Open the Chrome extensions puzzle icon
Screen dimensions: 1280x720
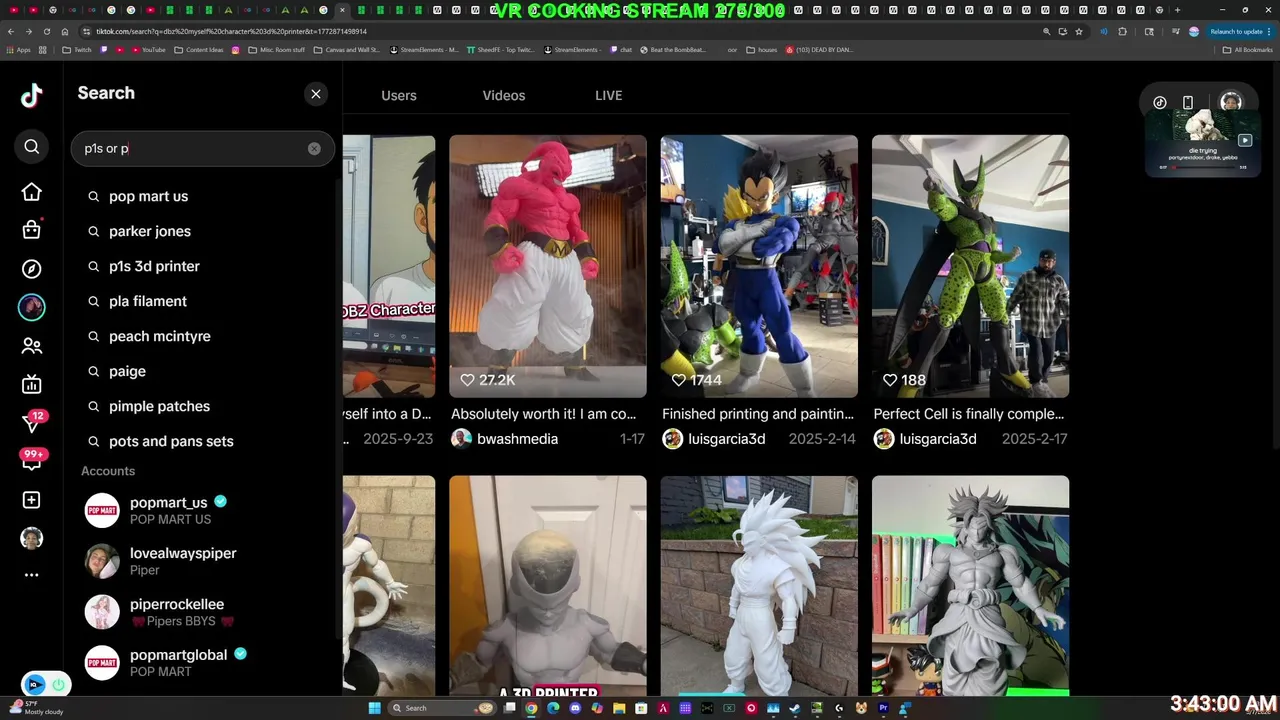pos(1122,31)
